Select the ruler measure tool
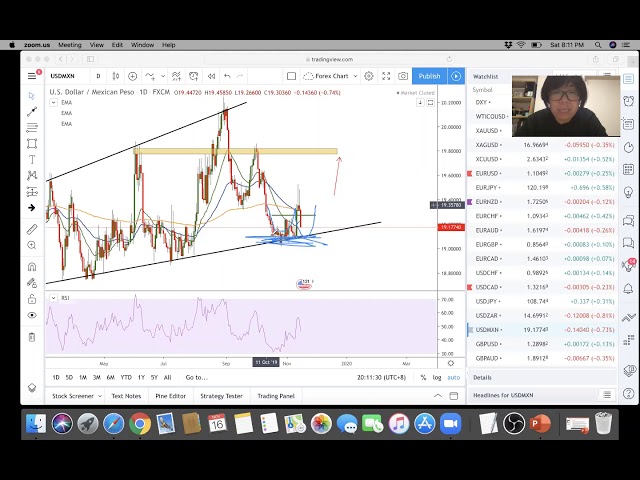Viewport: 640px width, 480px height. [32, 229]
